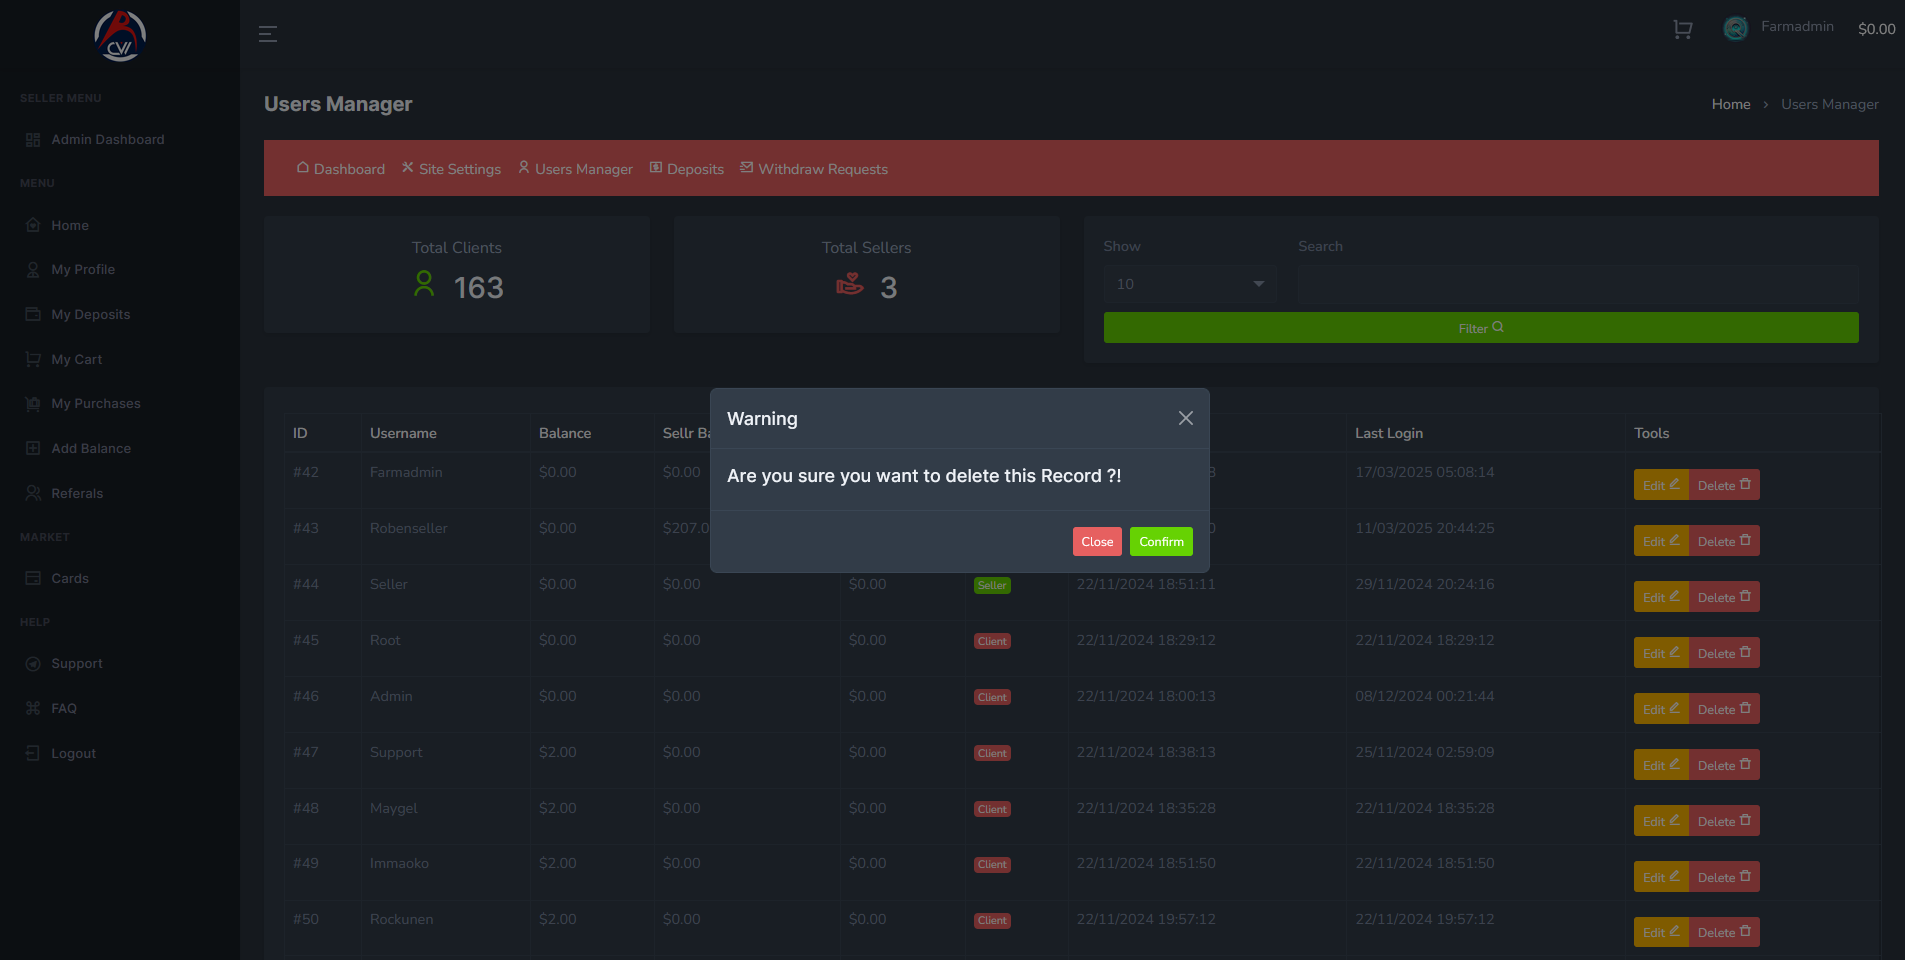Click the CV site logo
This screenshot has width=1905, height=960.
point(120,36)
